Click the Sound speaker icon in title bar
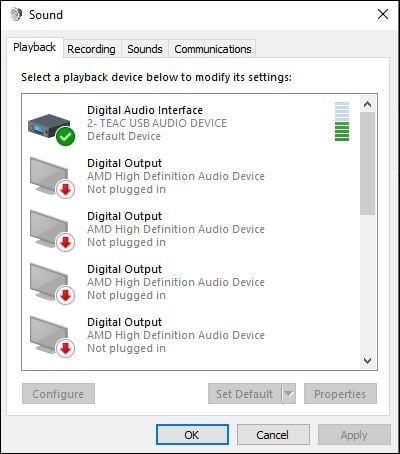This screenshot has width=400, height=454. pos(16,14)
